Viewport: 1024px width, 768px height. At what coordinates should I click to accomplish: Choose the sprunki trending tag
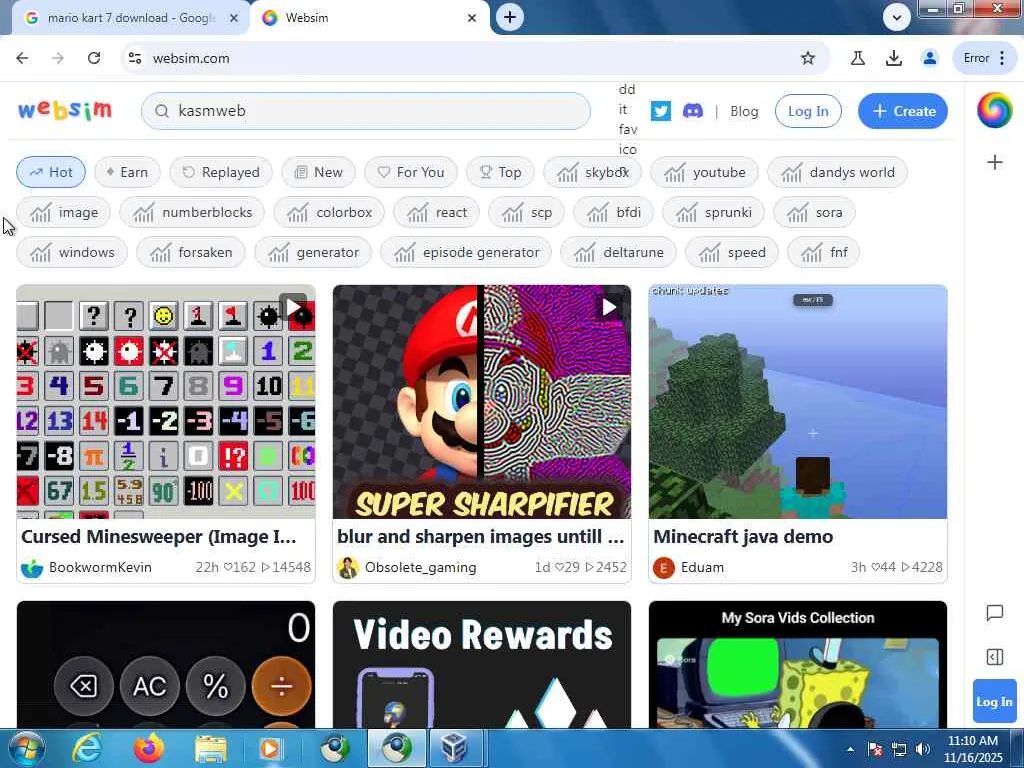(x=713, y=212)
